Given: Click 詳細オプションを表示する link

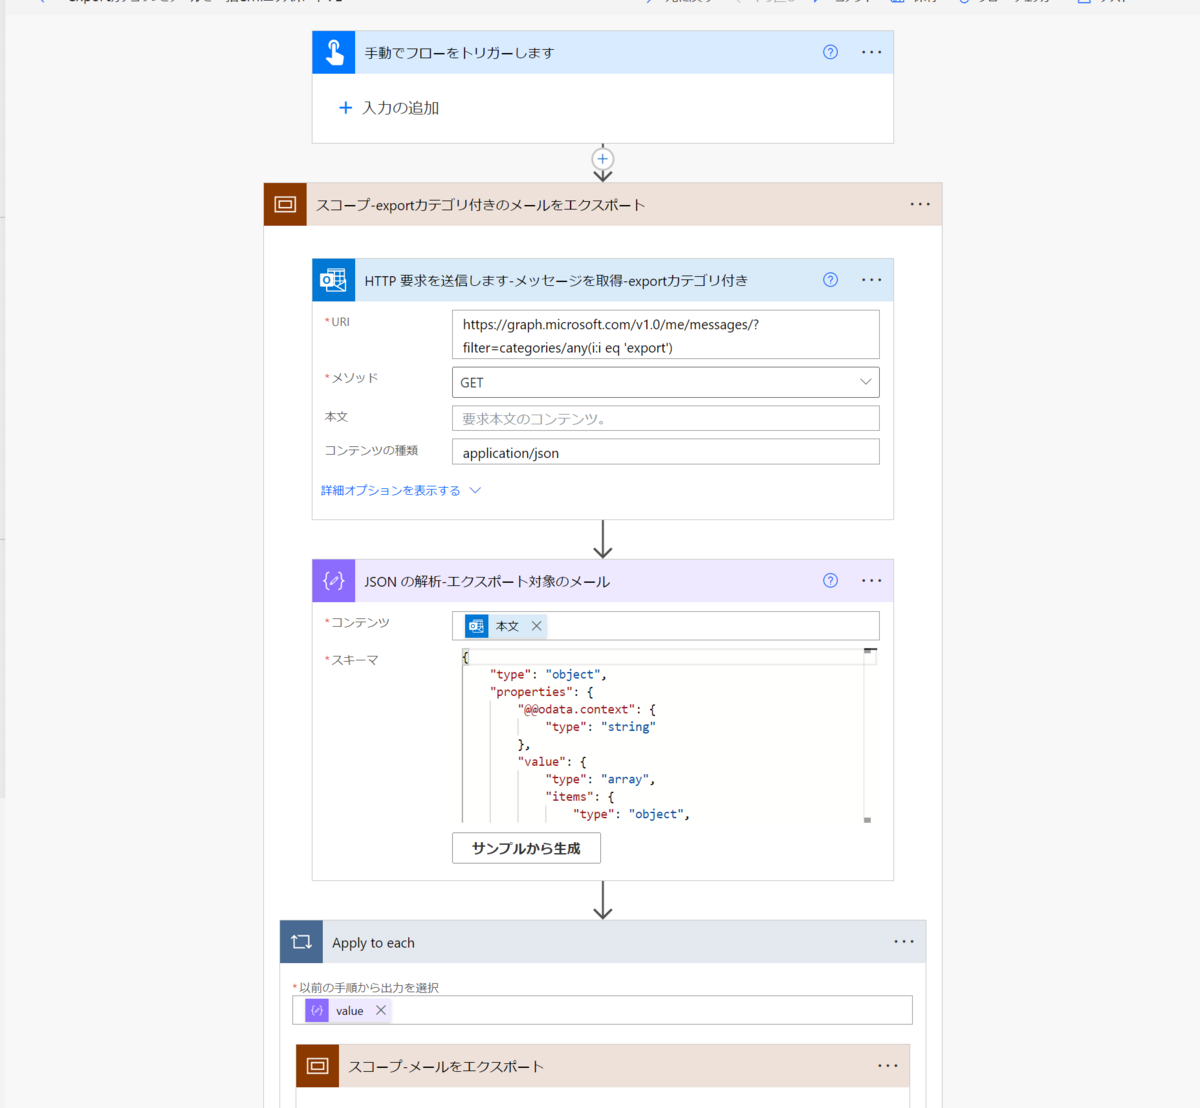Looking at the screenshot, I should click(391, 490).
